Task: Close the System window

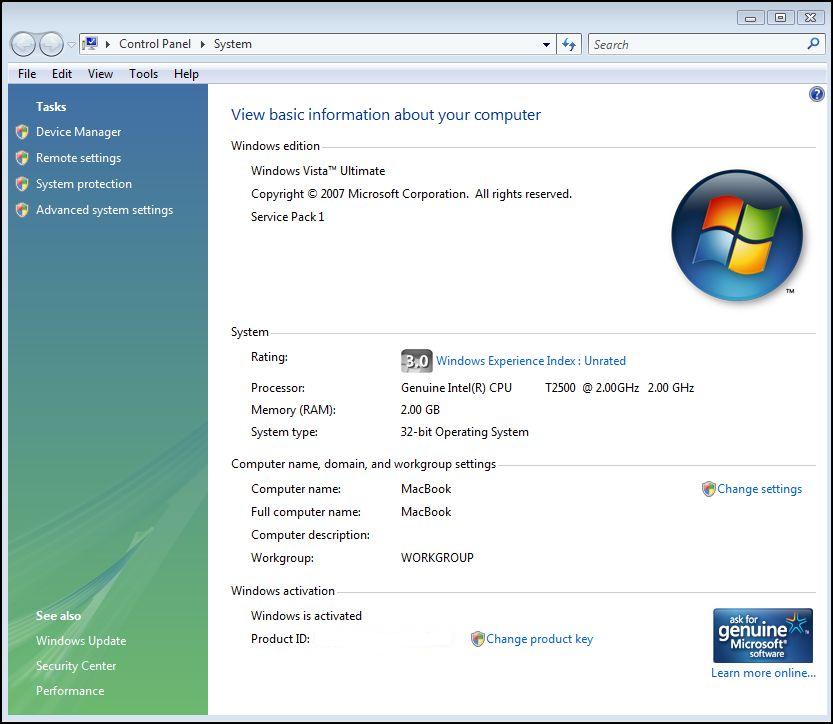Action: pyautogui.click(x=810, y=18)
